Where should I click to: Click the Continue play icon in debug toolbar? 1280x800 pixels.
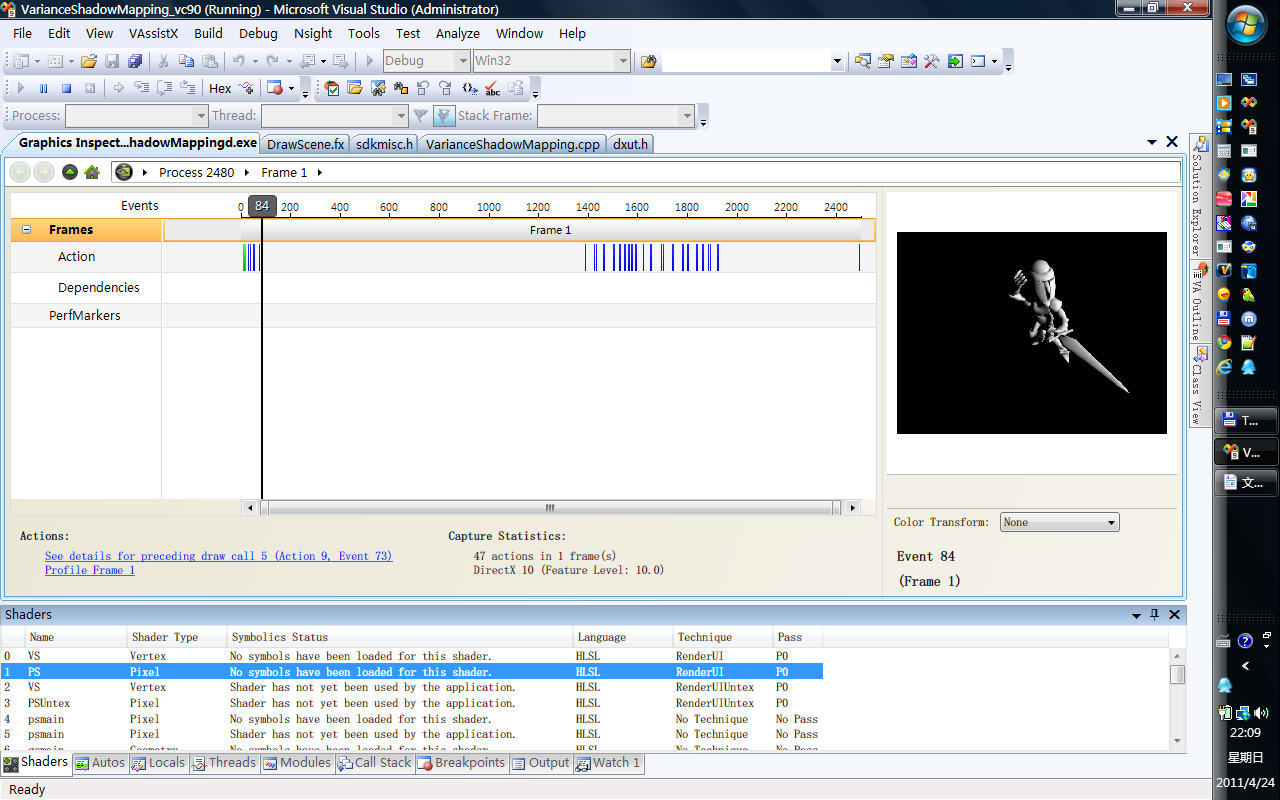tap(21, 88)
